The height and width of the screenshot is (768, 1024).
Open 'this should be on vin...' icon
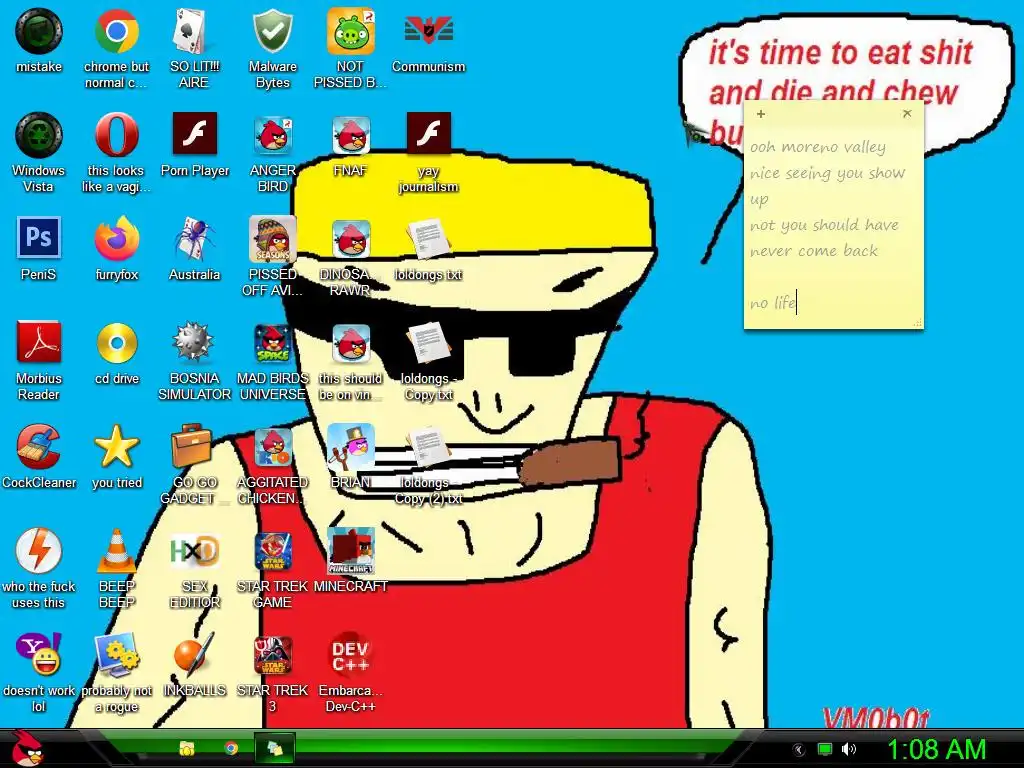tap(351, 343)
